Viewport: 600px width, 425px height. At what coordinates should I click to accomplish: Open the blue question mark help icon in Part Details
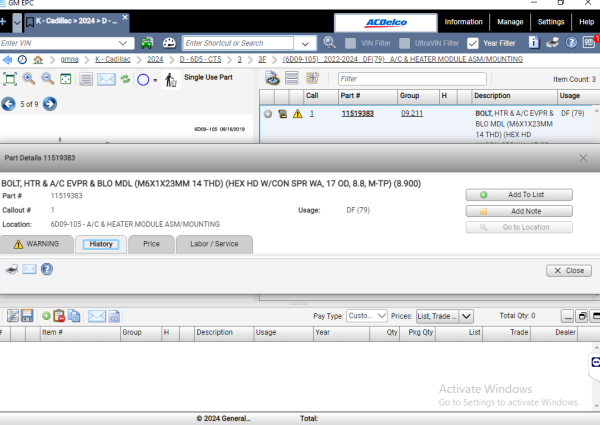coord(47,269)
